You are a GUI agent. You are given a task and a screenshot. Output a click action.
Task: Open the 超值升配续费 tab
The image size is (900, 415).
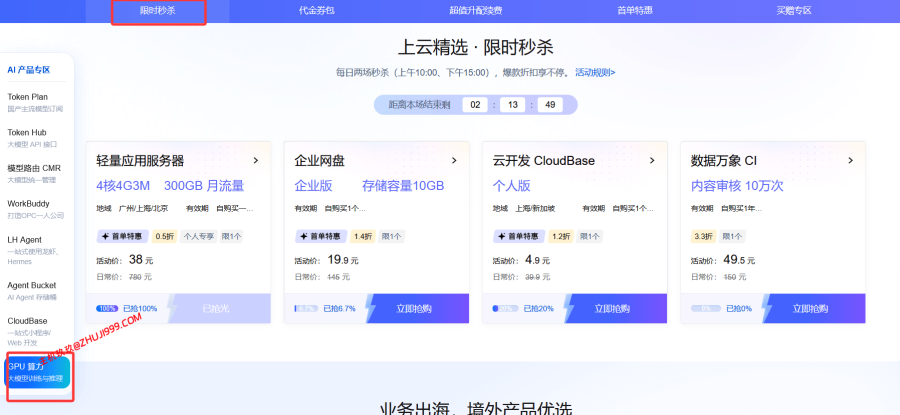click(476, 11)
